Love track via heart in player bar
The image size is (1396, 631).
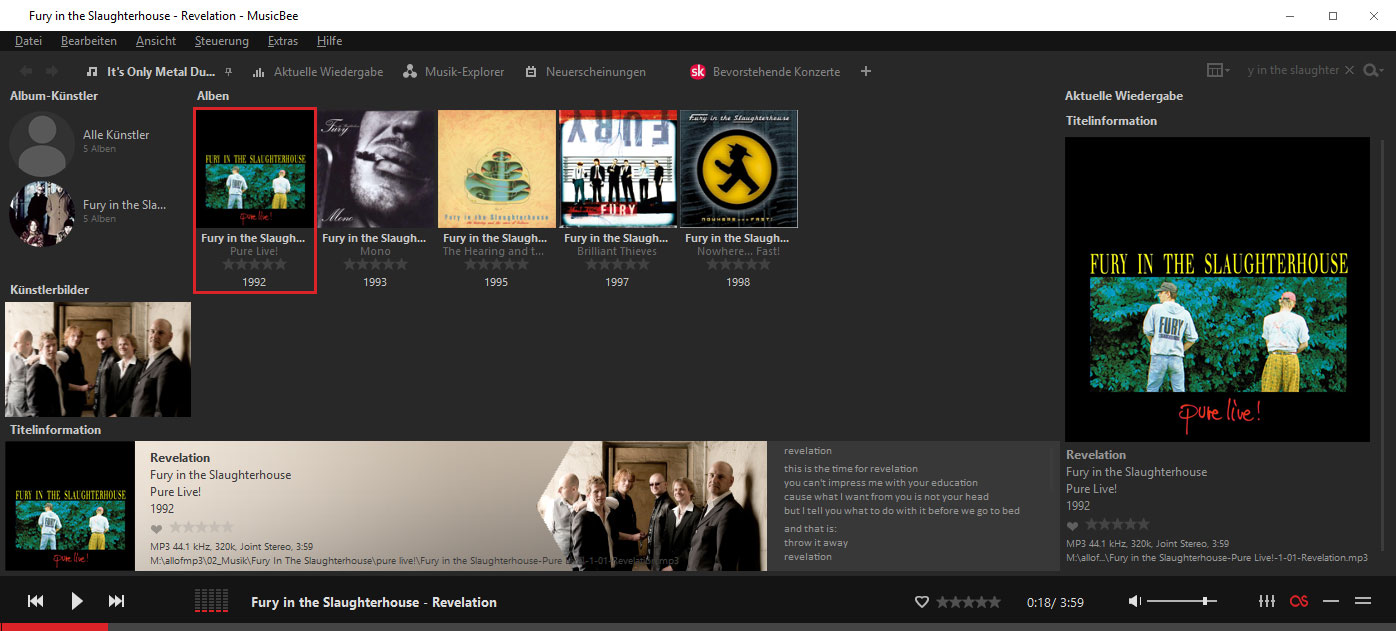[923, 602]
